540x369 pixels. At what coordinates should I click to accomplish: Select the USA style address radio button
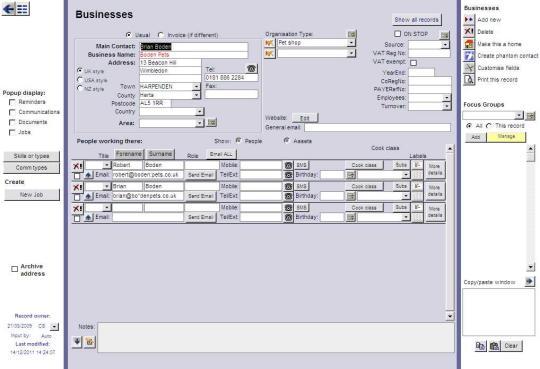[x=80, y=80]
